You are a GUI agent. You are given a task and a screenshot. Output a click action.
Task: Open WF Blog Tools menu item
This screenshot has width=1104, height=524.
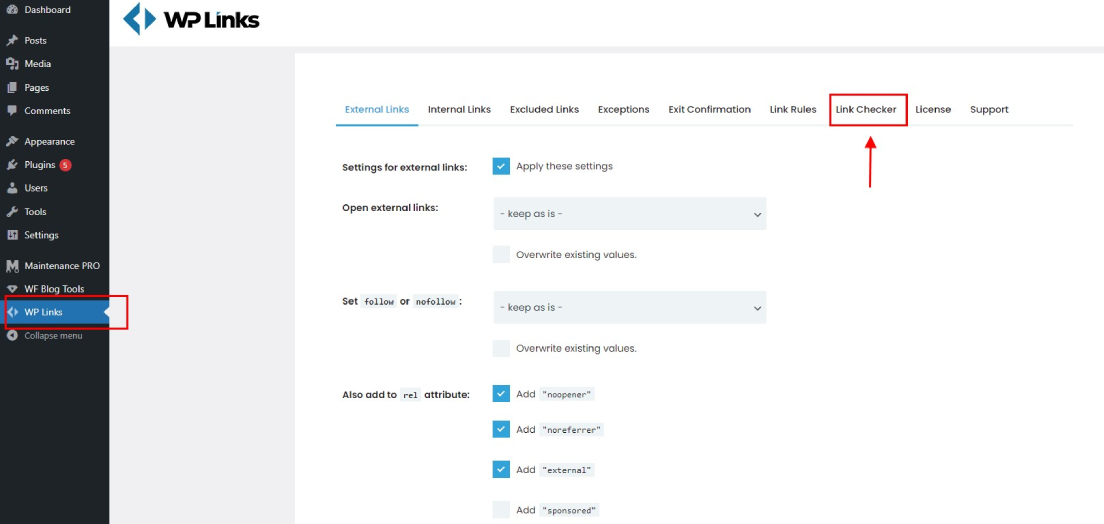click(54, 289)
